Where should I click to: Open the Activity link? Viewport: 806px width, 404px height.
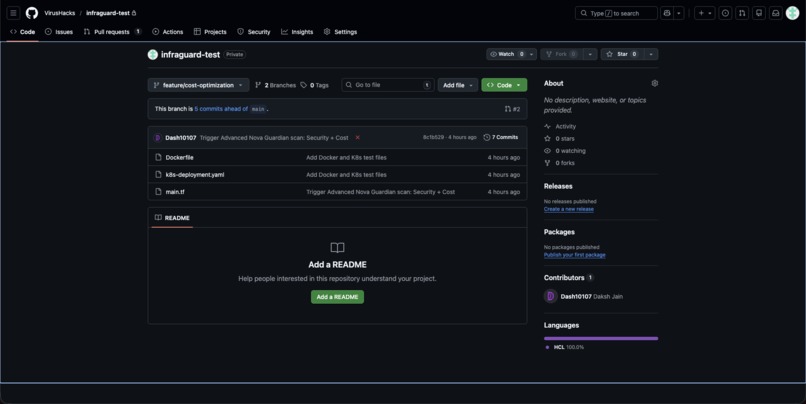coord(560,126)
